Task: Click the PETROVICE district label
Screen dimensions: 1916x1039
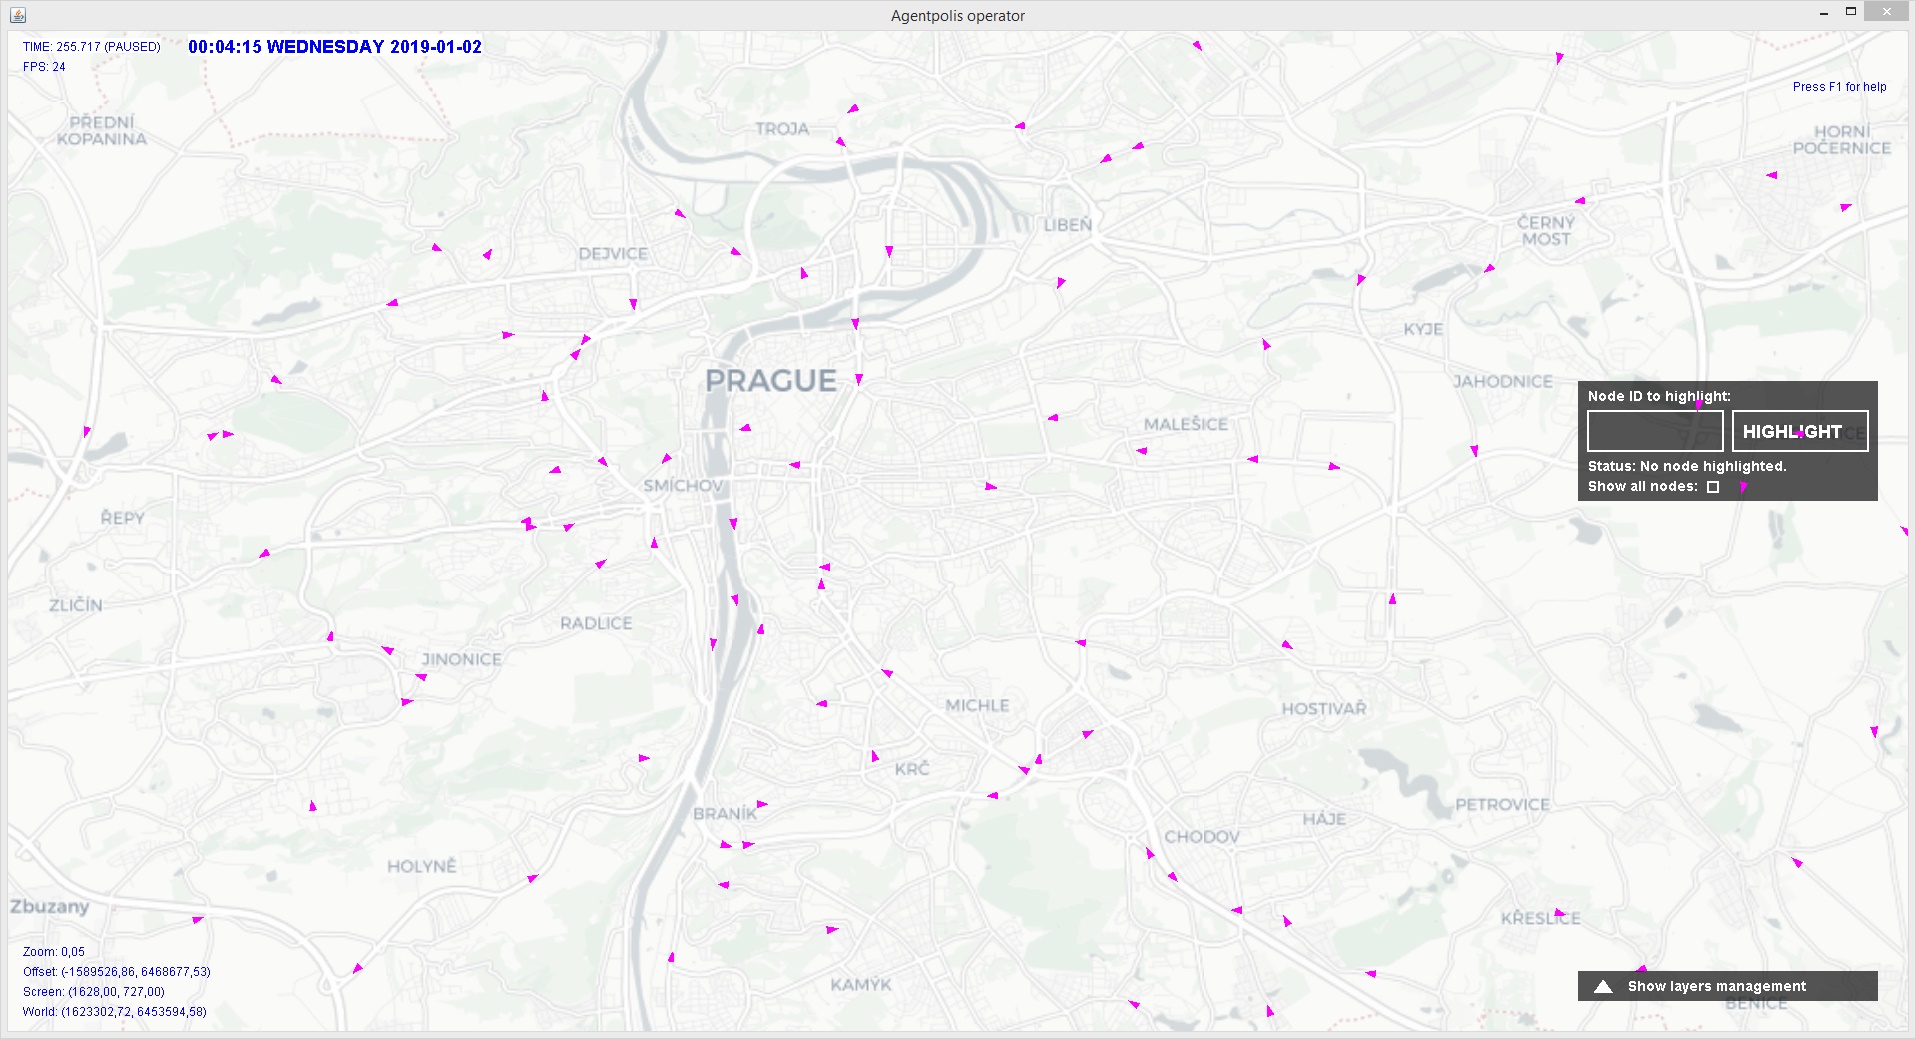Action: point(1503,804)
